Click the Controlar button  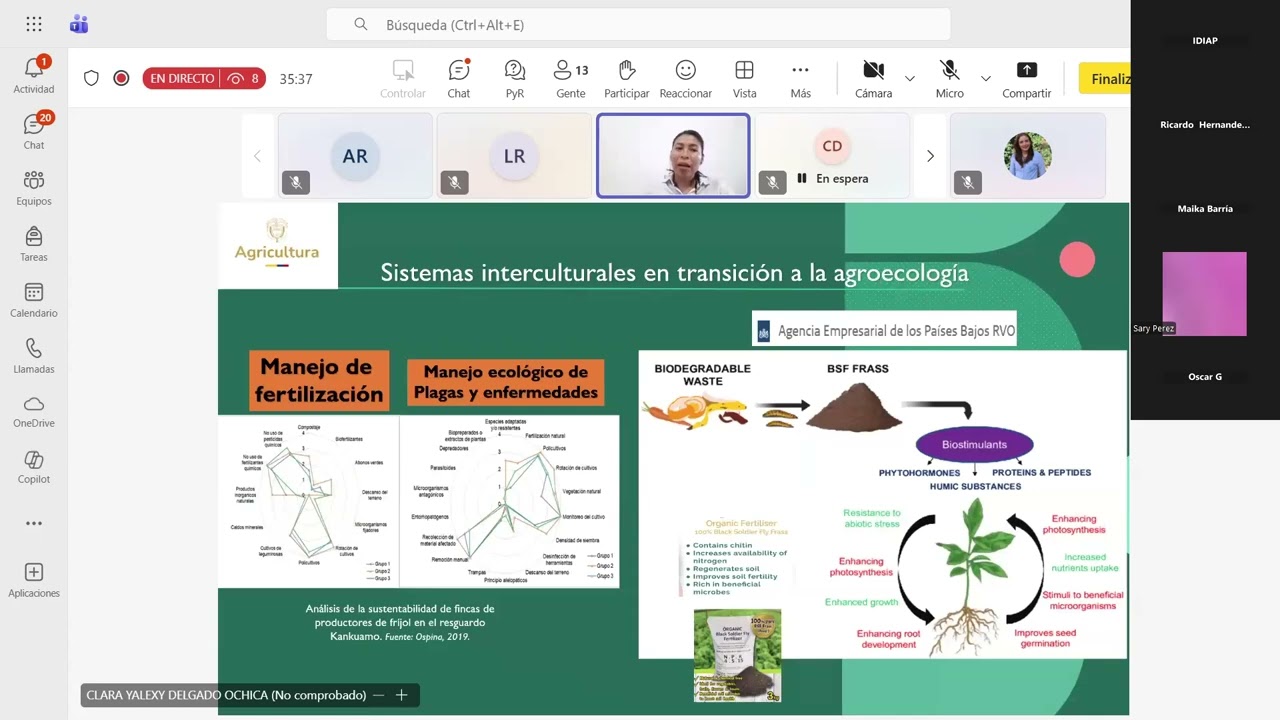tap(403, 79)
